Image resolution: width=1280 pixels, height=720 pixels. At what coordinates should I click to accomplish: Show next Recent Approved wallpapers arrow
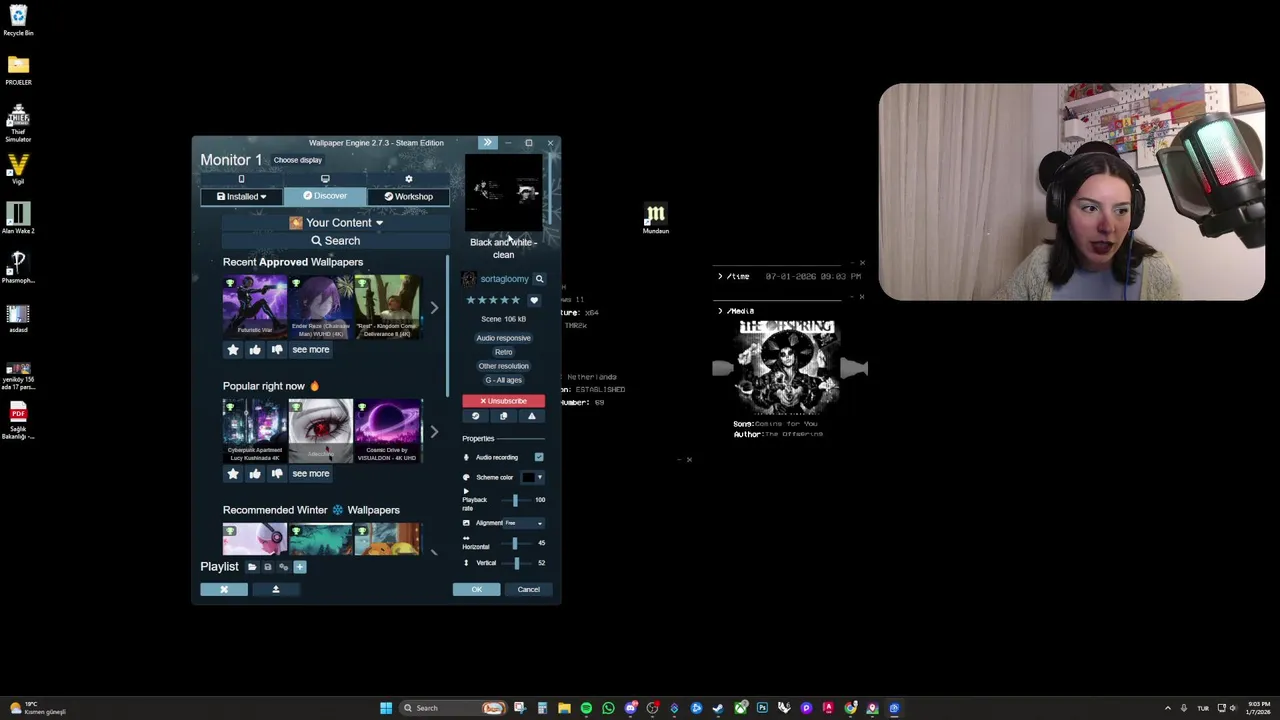click(434, 308)
